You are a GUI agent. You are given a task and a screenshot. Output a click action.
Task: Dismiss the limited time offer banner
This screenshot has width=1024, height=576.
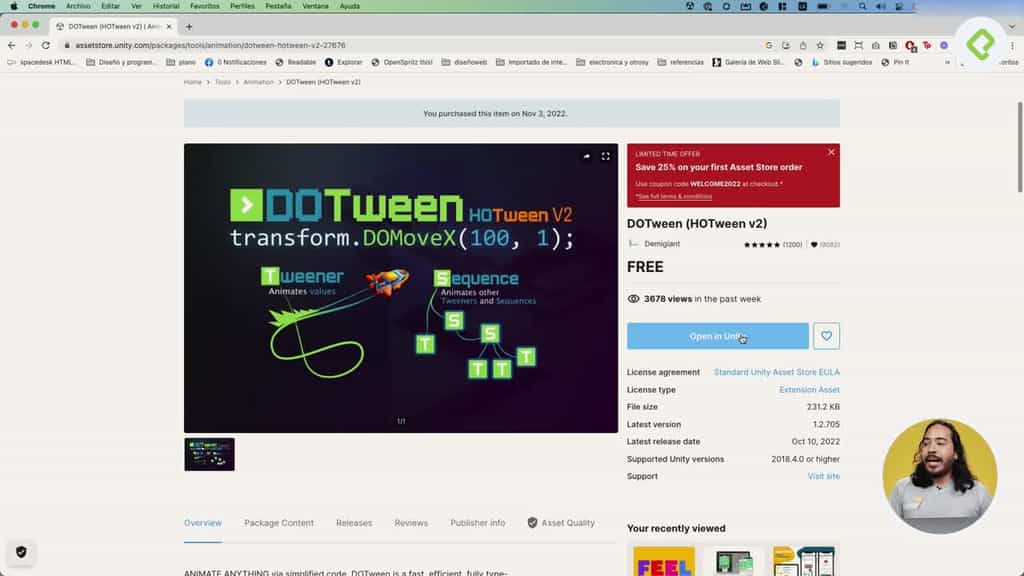[831, 152]
